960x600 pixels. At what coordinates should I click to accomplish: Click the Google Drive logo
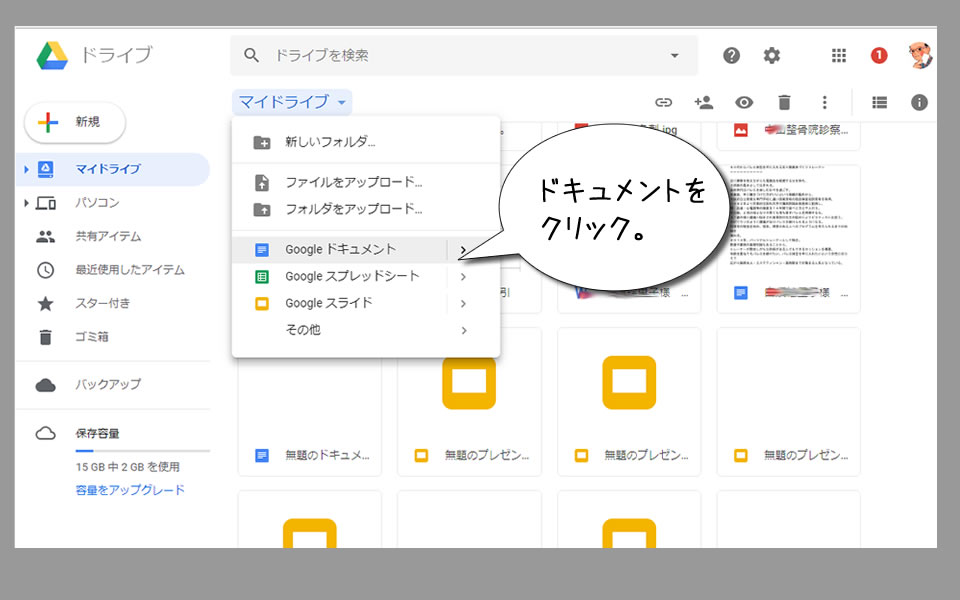[52, 56]
